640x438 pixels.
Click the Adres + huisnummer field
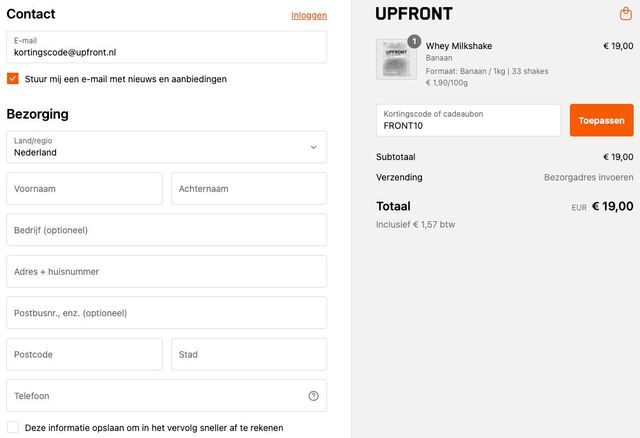tap(167, 271)
